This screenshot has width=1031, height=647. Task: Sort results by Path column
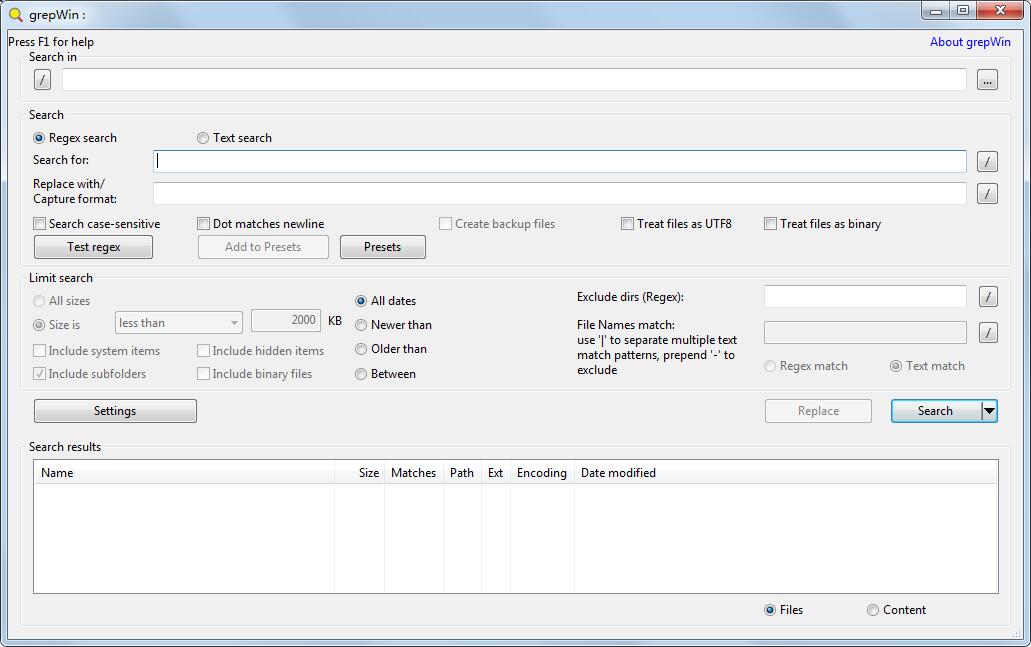click(x=462, y=473)
